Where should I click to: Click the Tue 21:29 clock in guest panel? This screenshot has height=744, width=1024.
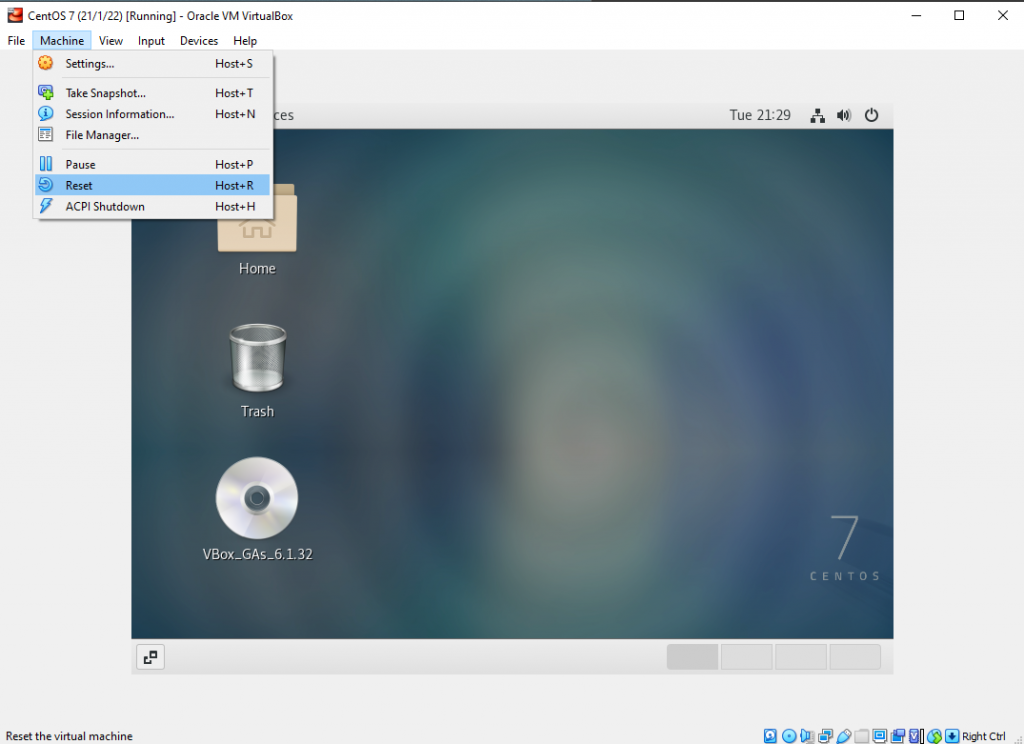[760, 116]
